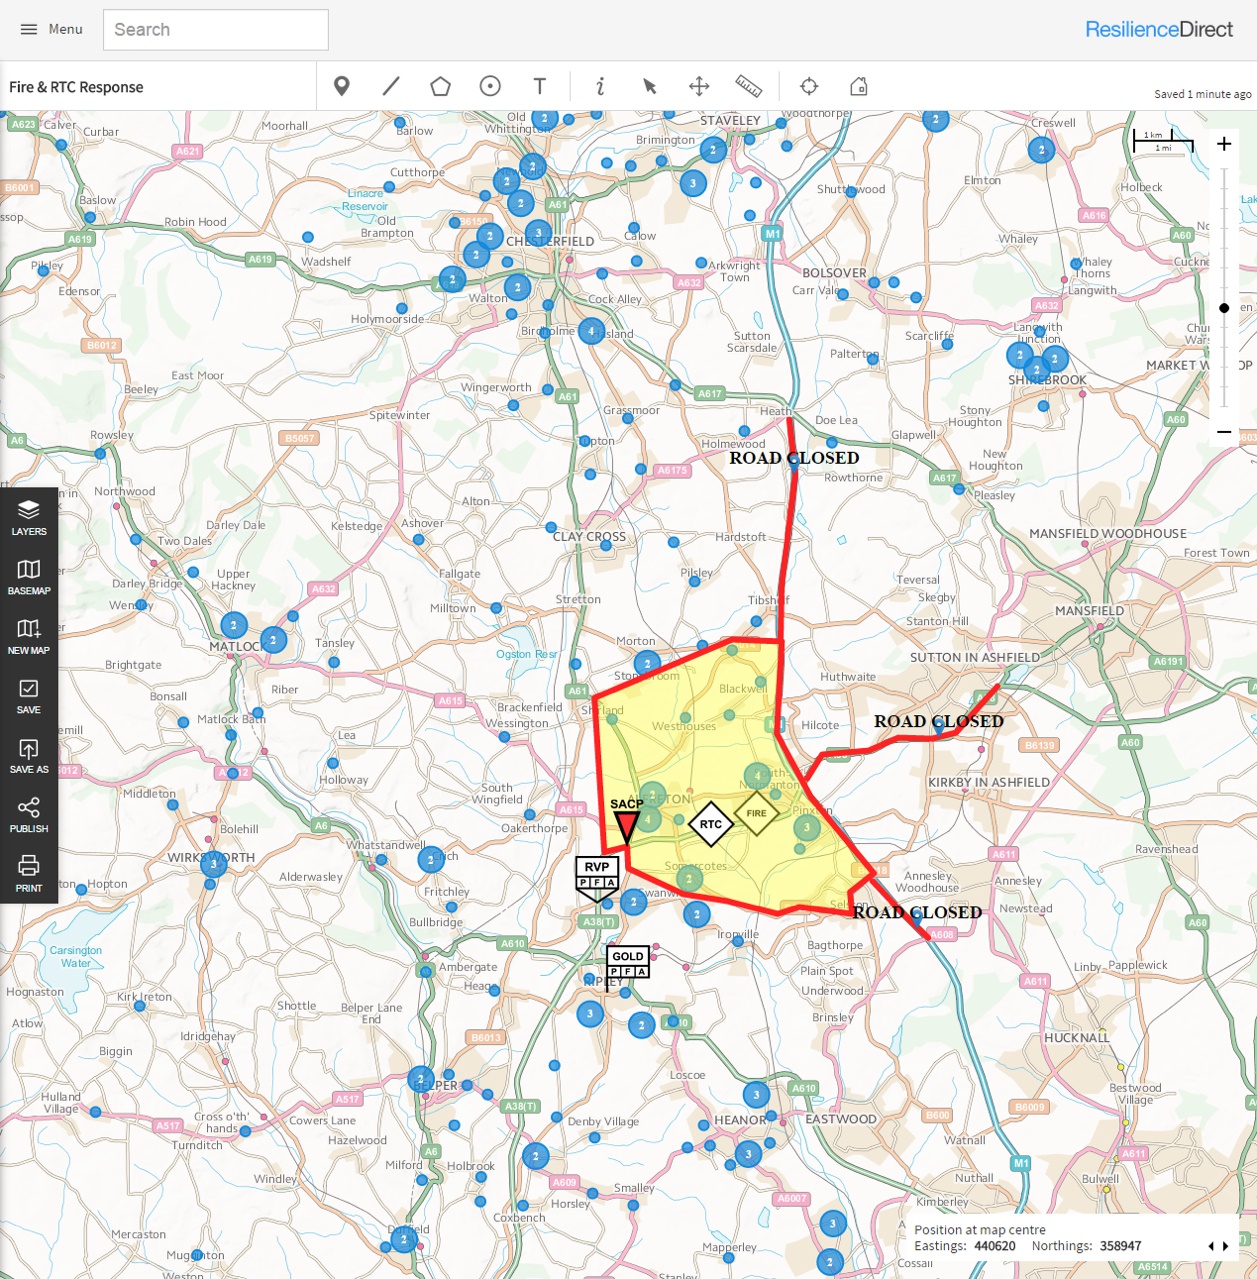The width and height of the screenshot is (1257, 1280).
Task: Select the RVP PFA marker
Action: coord(597,878)
